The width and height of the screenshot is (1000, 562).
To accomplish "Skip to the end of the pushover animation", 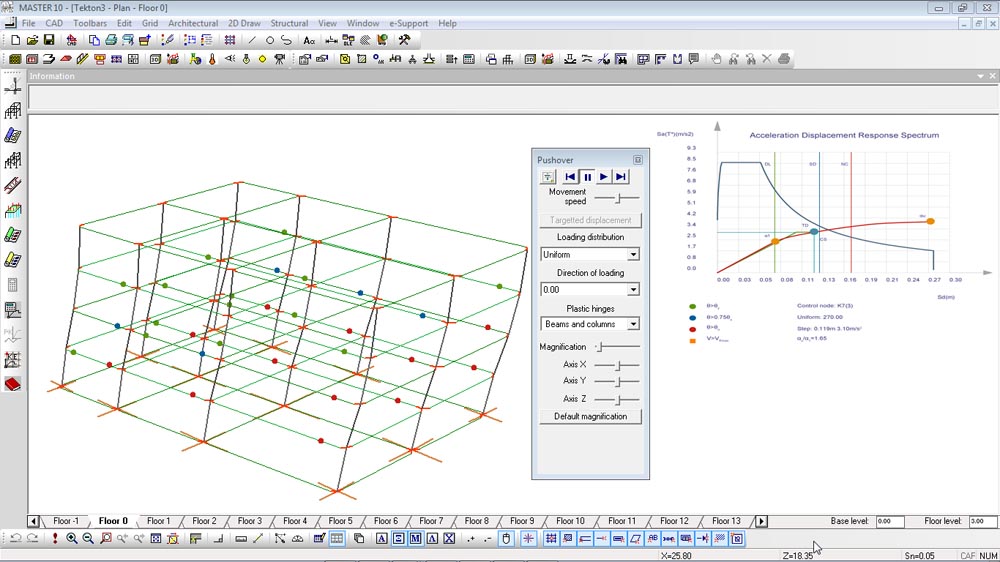I will coord(621,177).
